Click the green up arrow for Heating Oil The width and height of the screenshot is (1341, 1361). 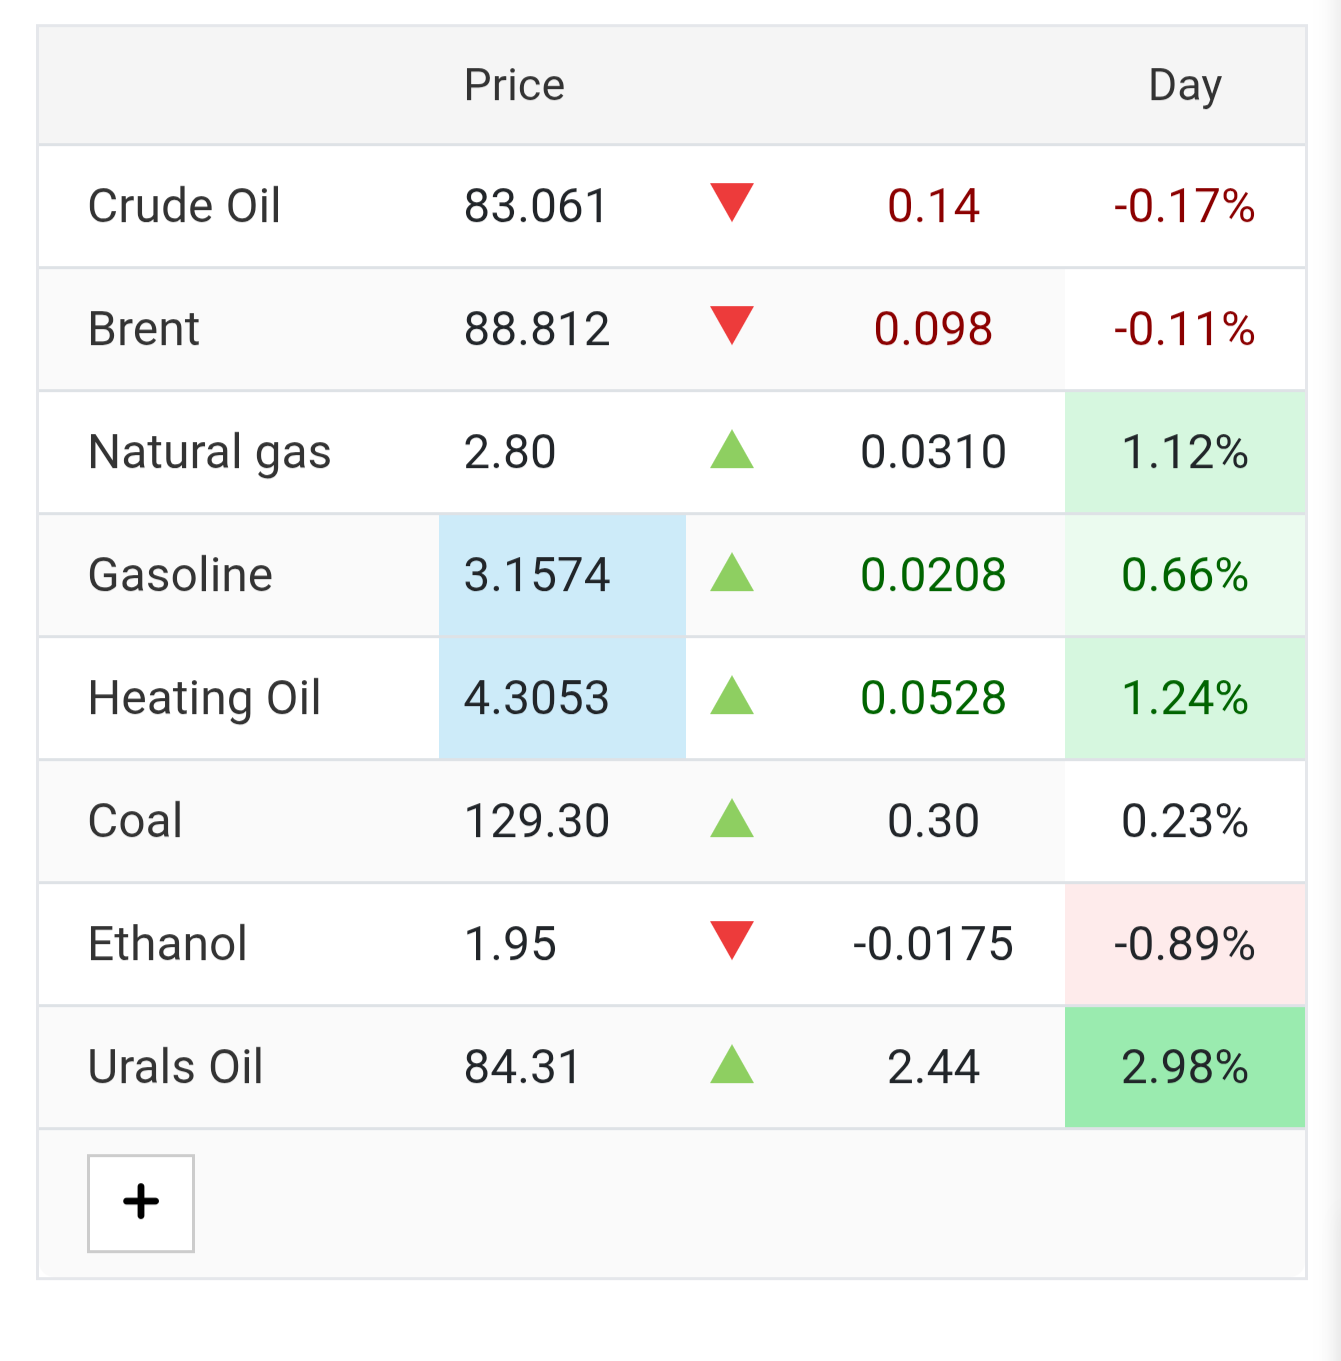pyautogui.click(x=732, y=695)
